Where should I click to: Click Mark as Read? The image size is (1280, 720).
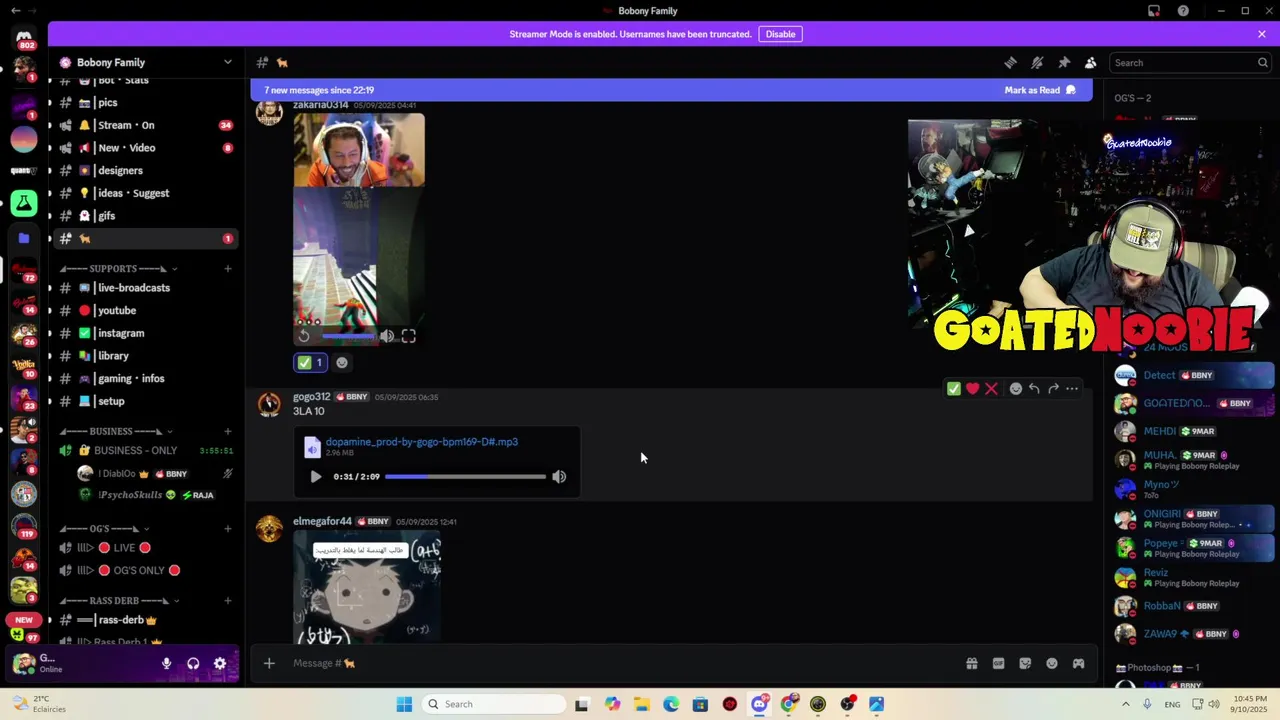click(x=1040, y=90)
